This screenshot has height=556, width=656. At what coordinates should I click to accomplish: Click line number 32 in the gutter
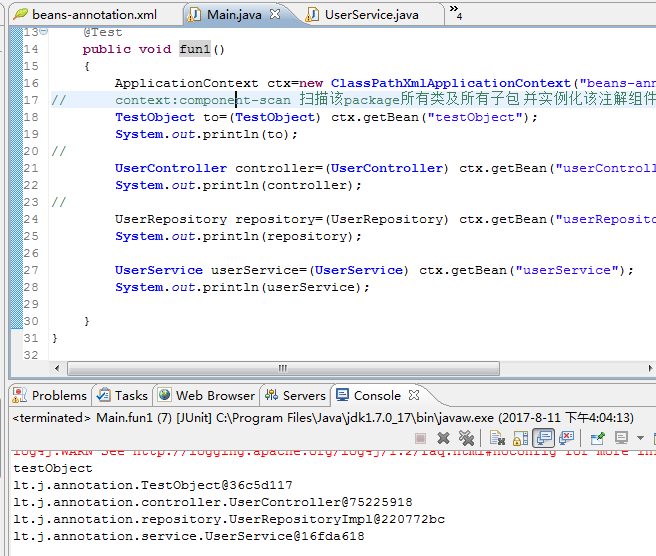pos(31,355)
